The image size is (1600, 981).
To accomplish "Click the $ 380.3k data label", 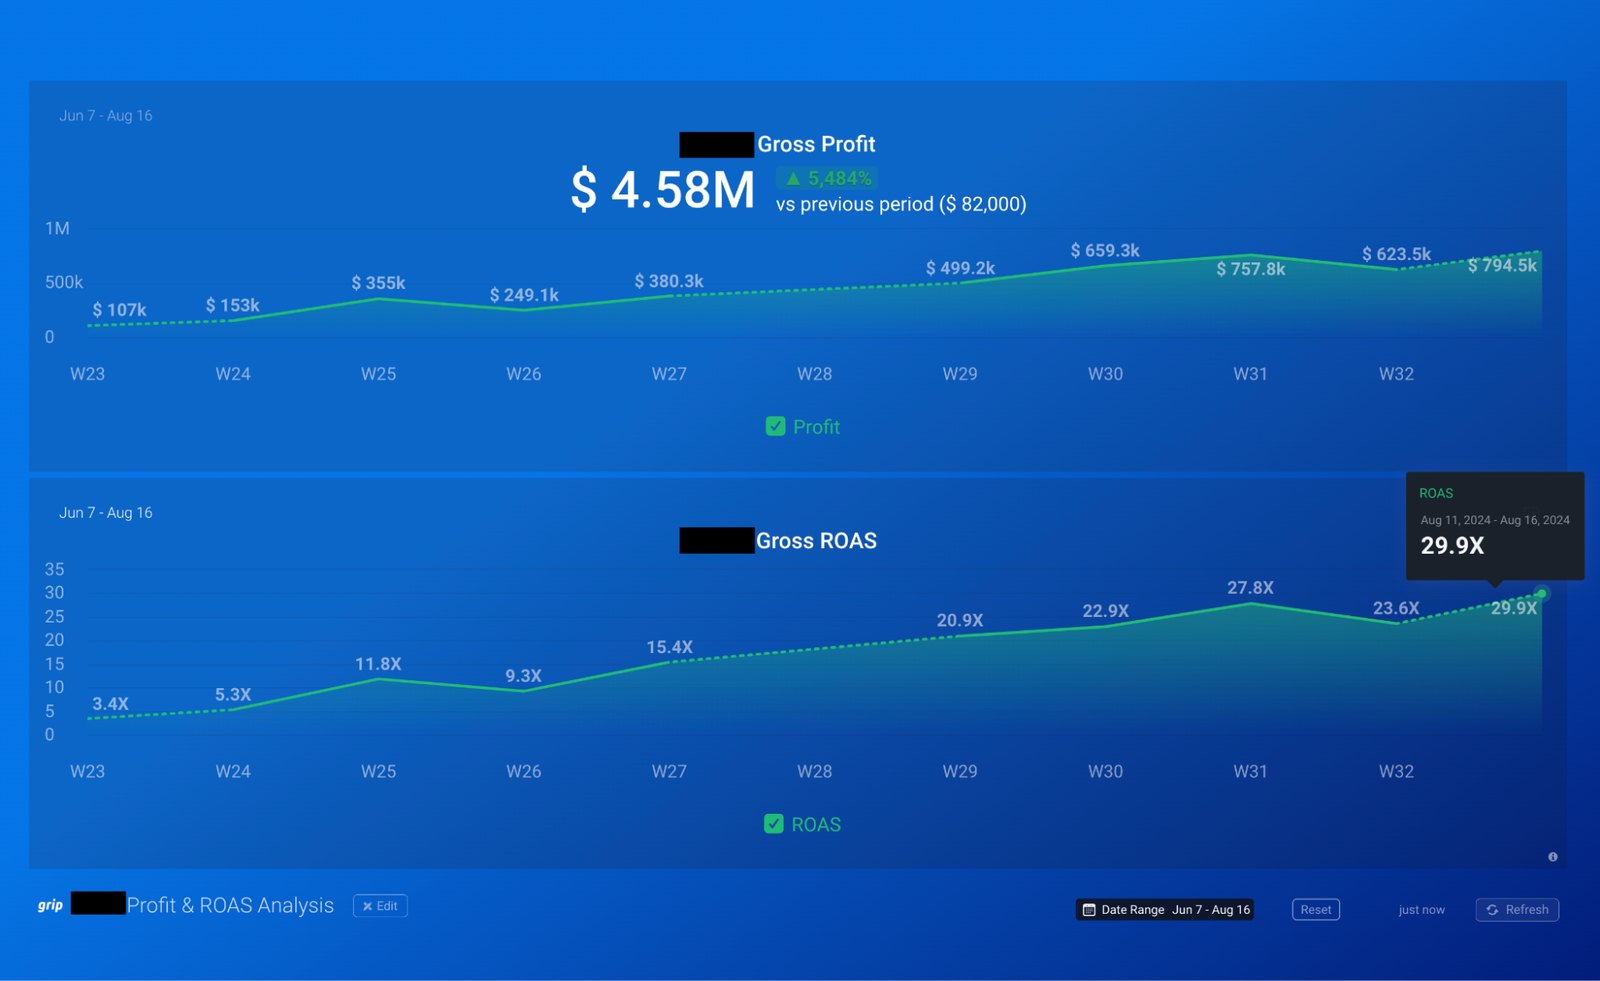I will (669, 281).
